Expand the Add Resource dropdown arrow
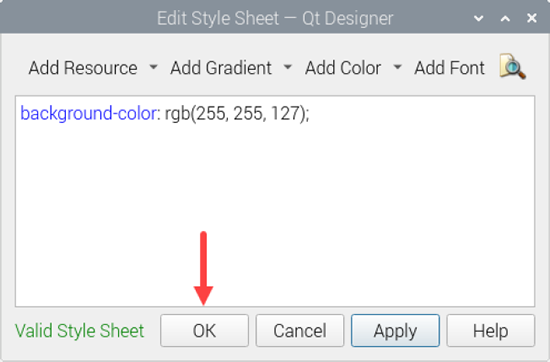Viewport: 550px width, 362px height. coord(153,67)
